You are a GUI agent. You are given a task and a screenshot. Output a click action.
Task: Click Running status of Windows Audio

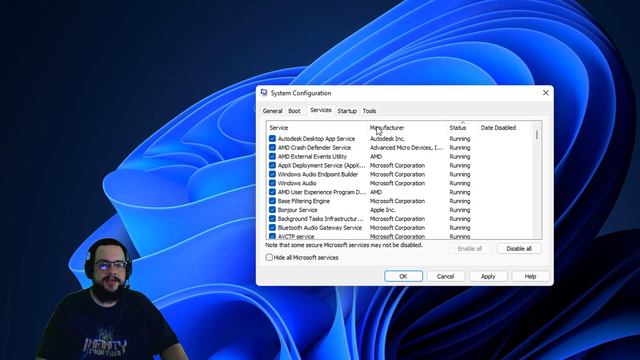pyautogui.click(x=460, y=183)
